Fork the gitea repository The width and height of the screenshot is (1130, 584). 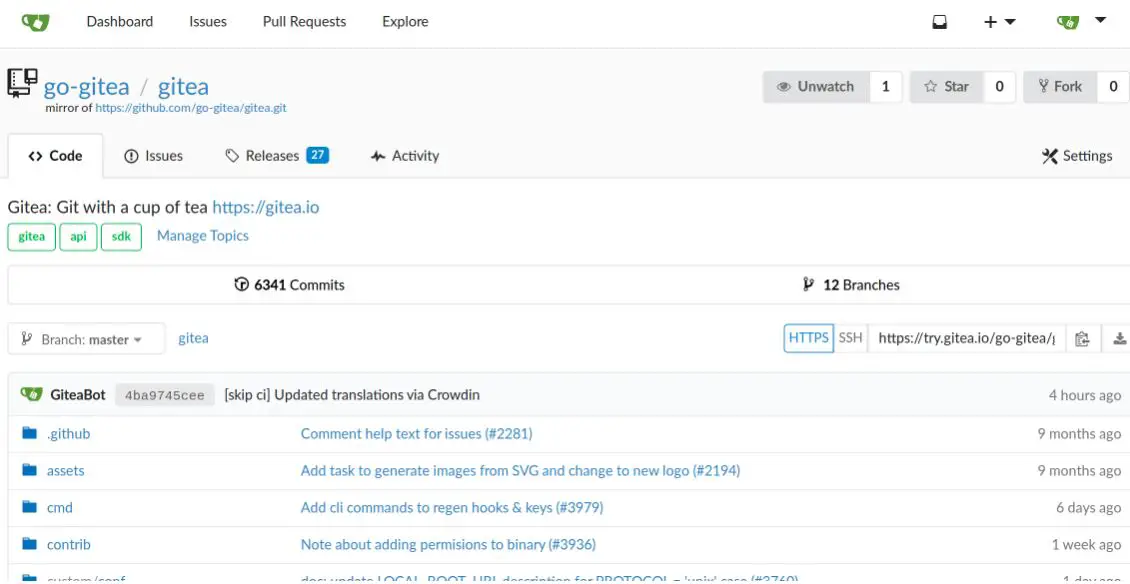[1060, 87]
